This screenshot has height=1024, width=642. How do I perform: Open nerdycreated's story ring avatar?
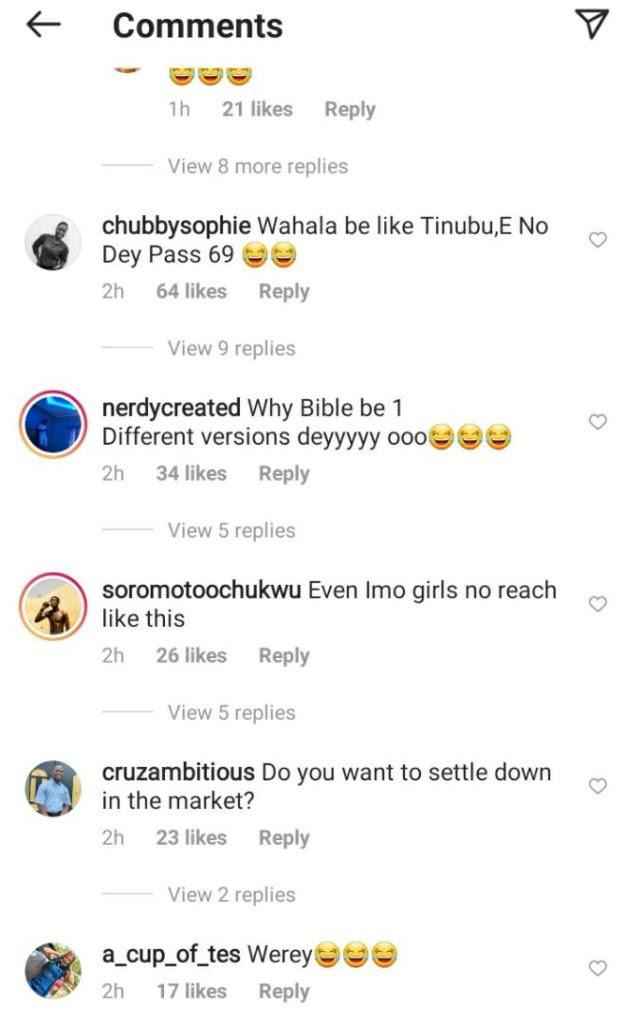click(x=53, y=424)
